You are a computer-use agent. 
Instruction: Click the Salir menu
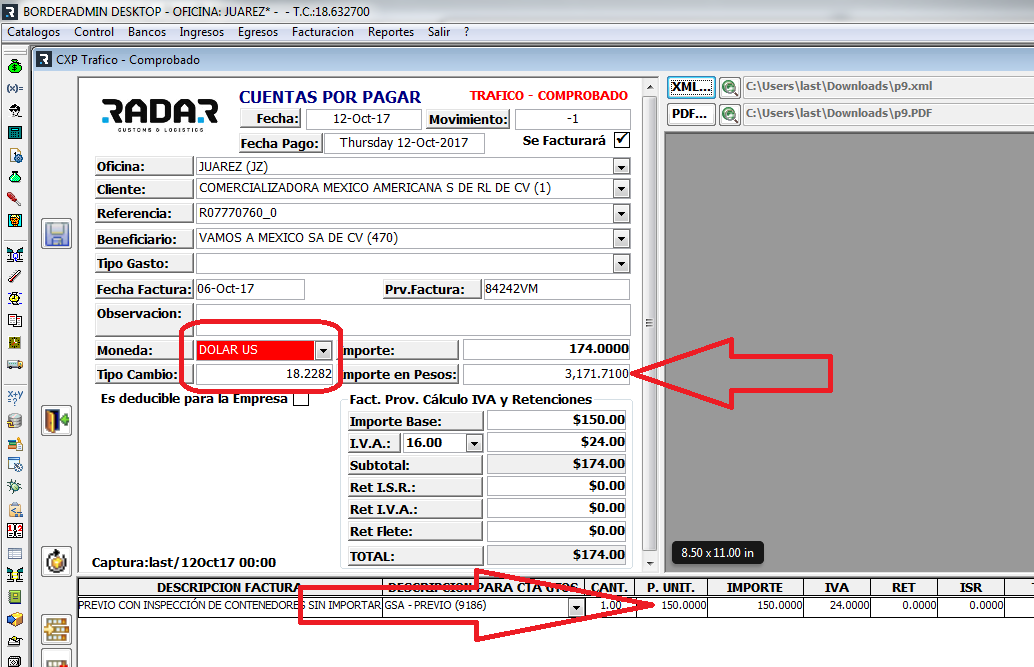coord(439,32)
